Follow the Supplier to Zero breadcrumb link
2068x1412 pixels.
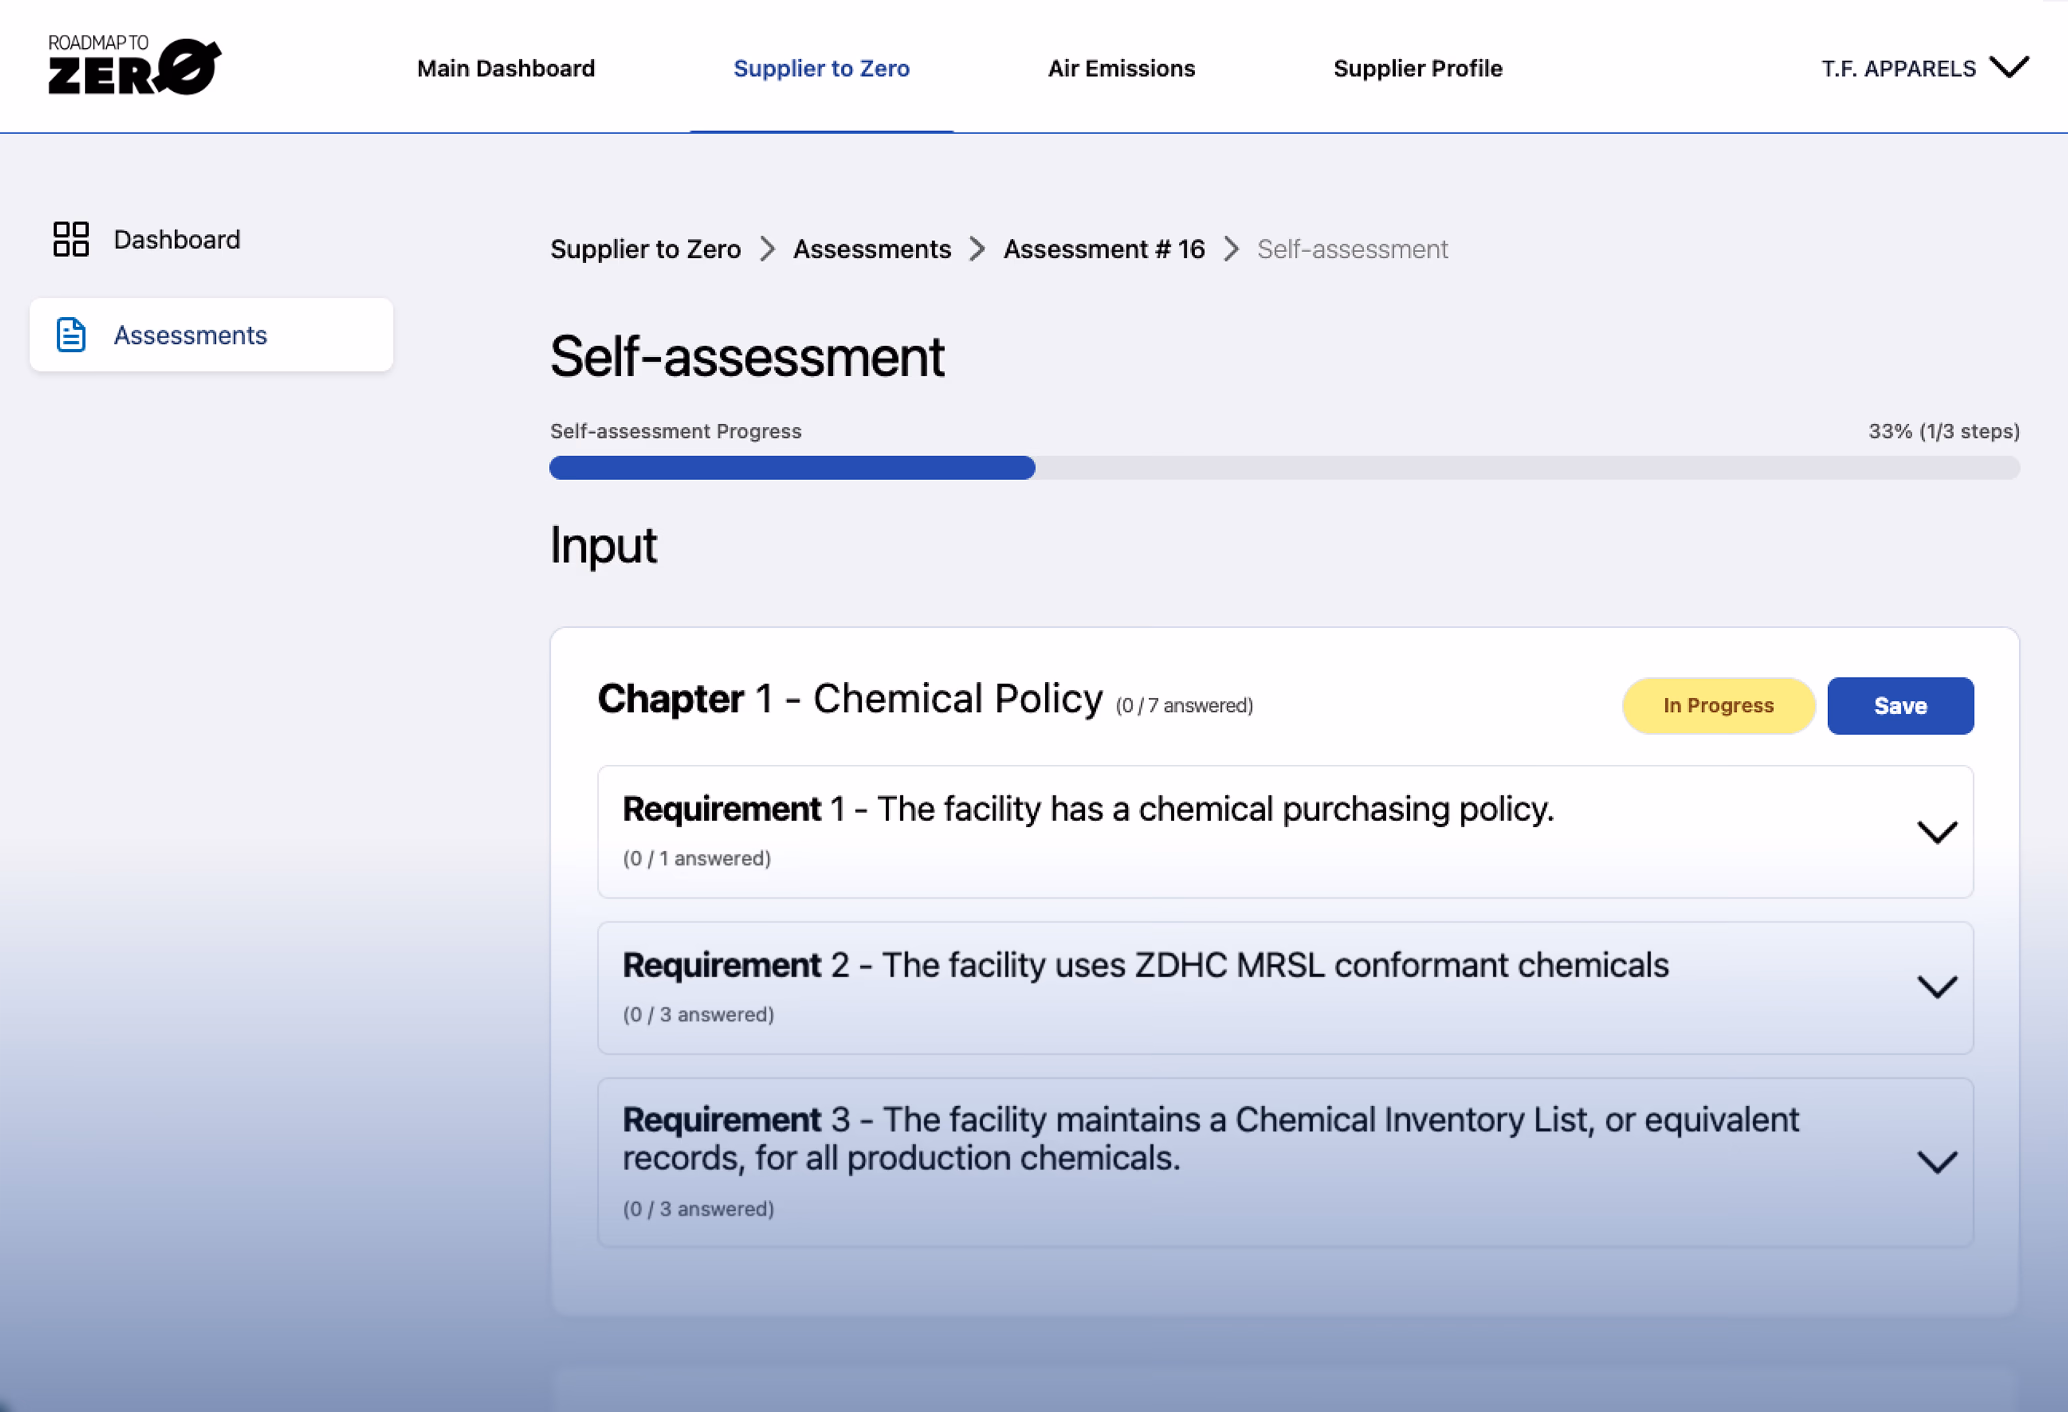pos(645,249)
